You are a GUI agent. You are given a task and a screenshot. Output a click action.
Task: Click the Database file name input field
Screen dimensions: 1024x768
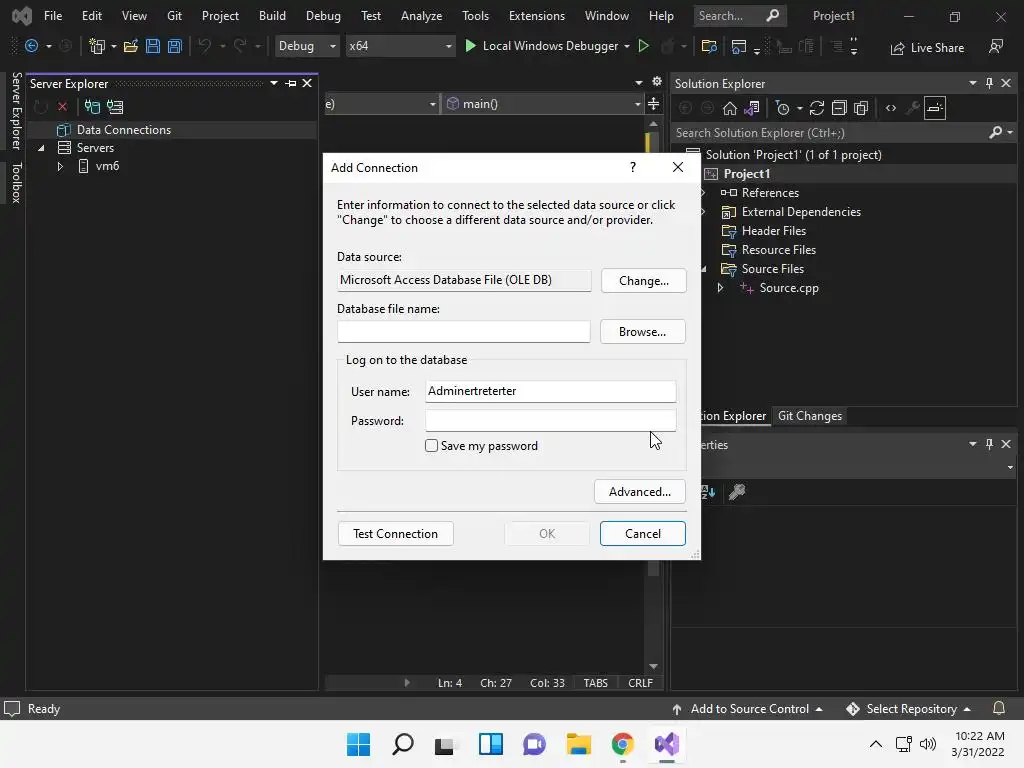[x=464, y=332]
